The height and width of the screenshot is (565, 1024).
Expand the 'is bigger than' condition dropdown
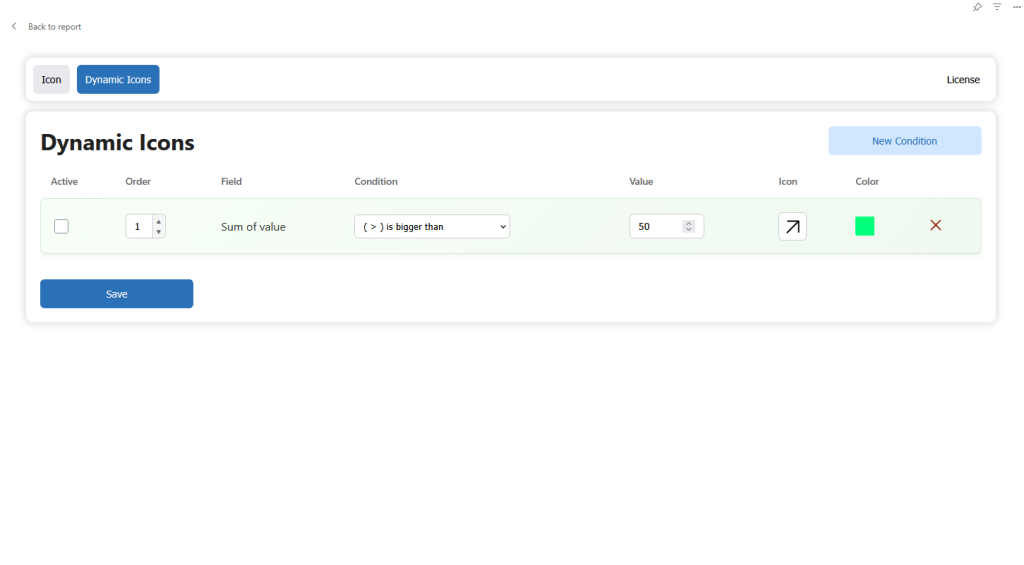(431, 227)
